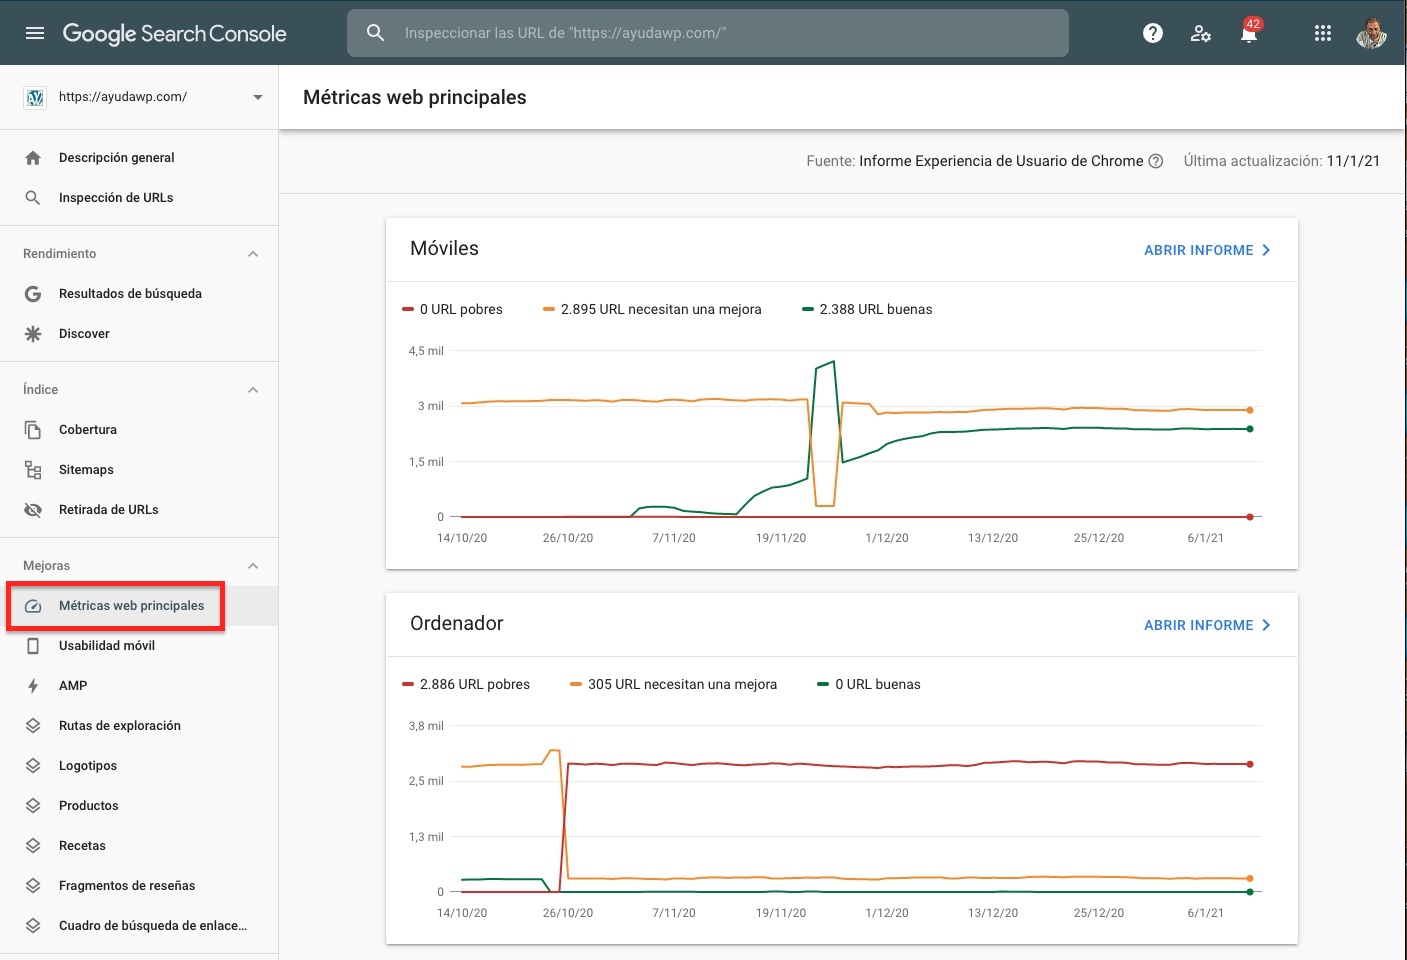Select Usabilidad móvil in sidebar

(106, 646)
